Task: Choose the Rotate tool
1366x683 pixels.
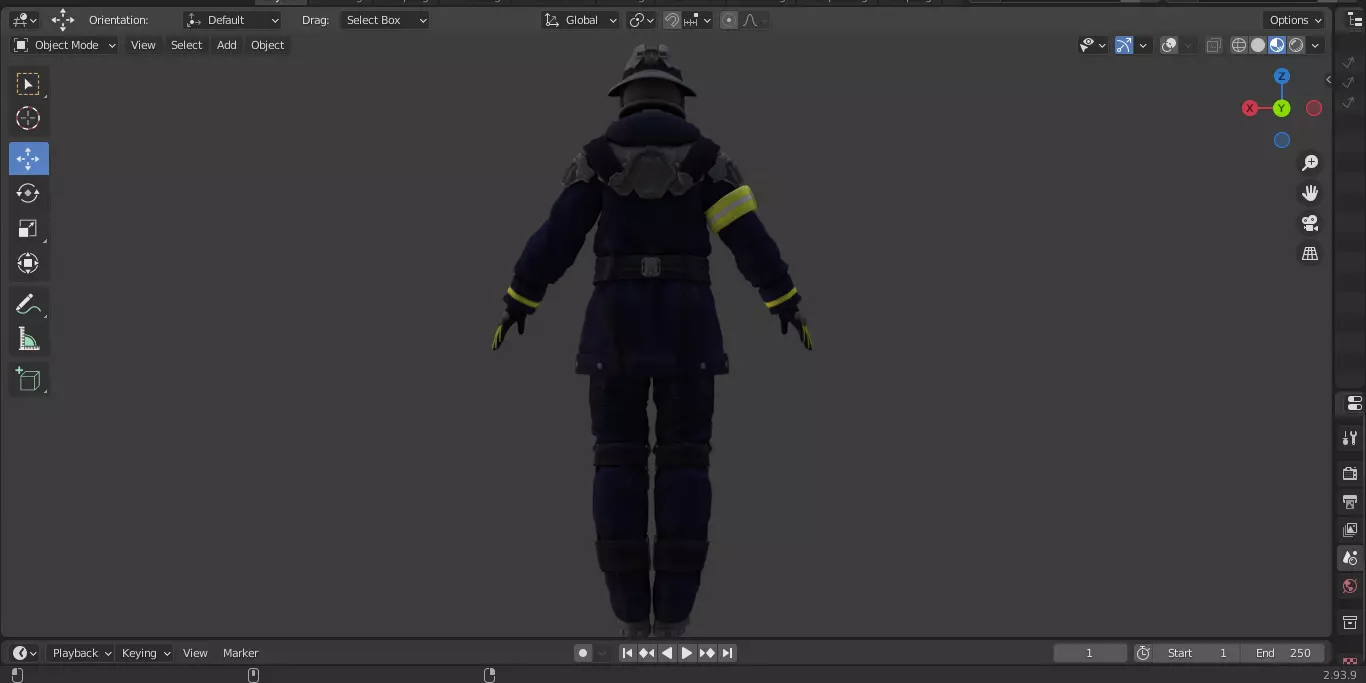Action: coord(28,193)
